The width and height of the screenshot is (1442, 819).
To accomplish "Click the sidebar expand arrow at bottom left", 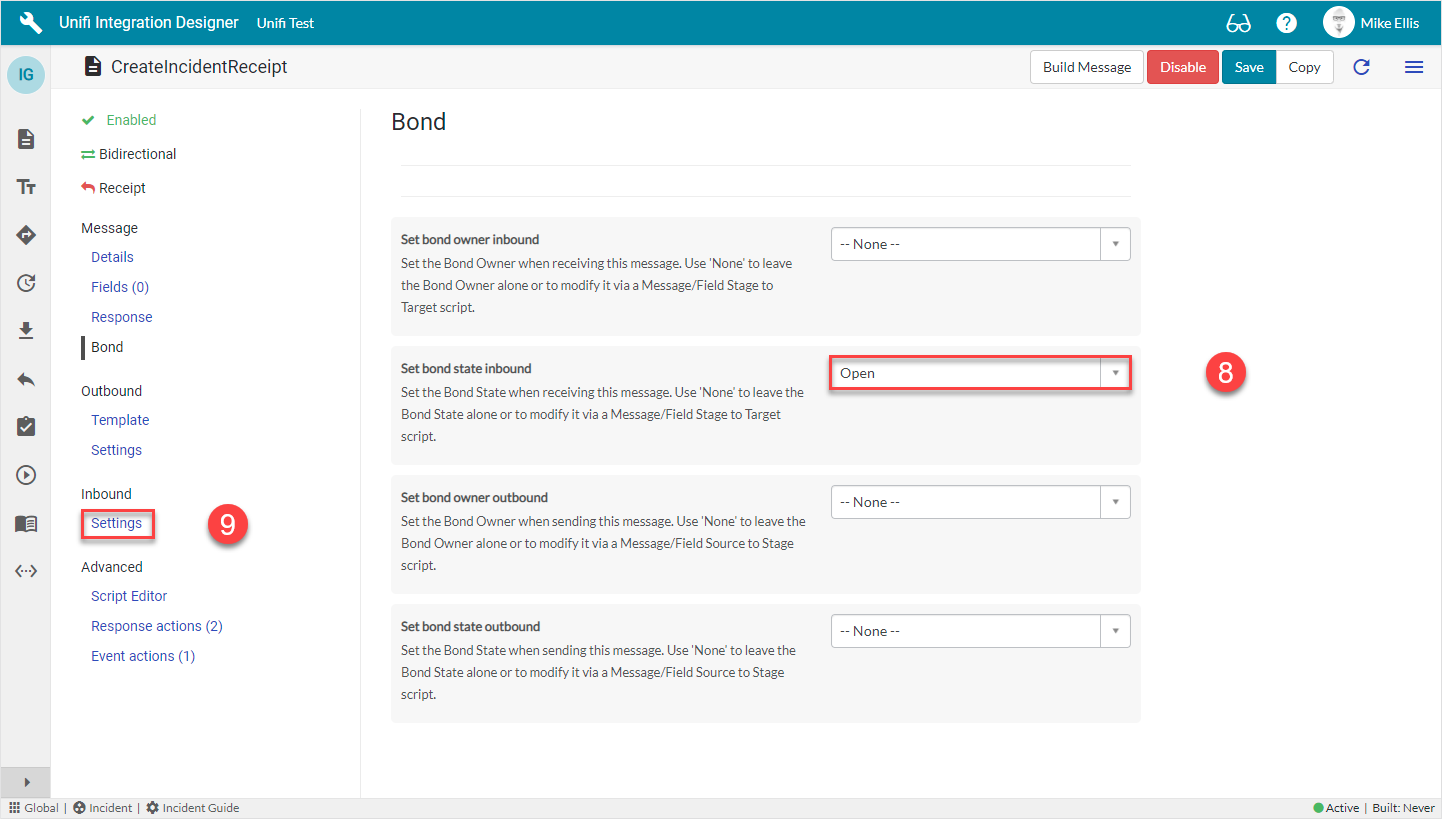I will click(25, 782).
